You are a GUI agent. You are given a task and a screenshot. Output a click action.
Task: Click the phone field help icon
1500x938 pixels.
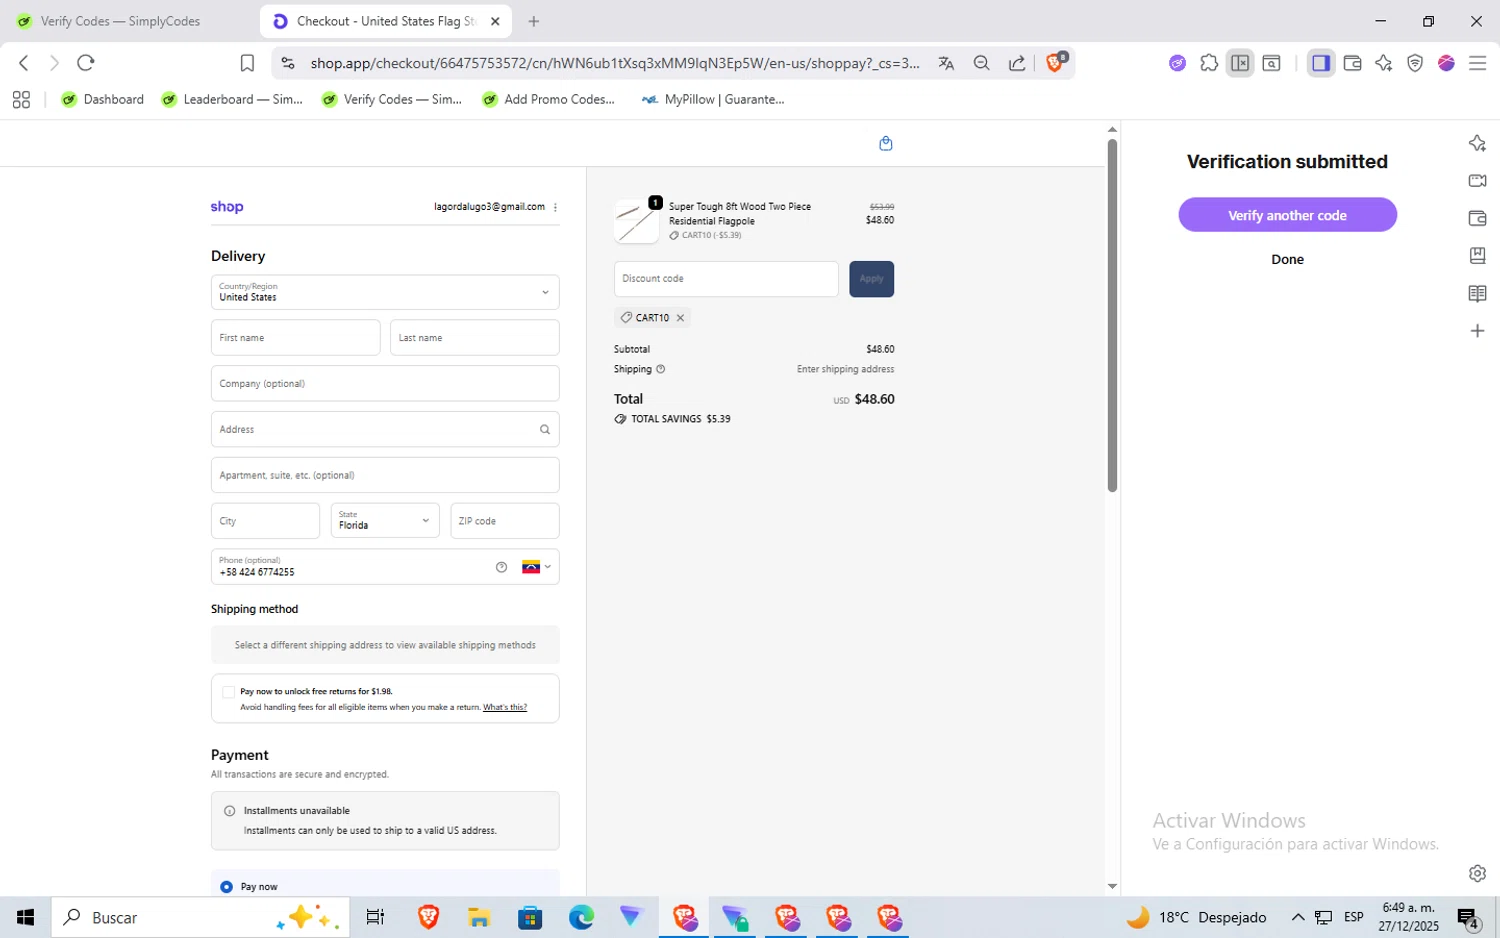coord(501,567)
